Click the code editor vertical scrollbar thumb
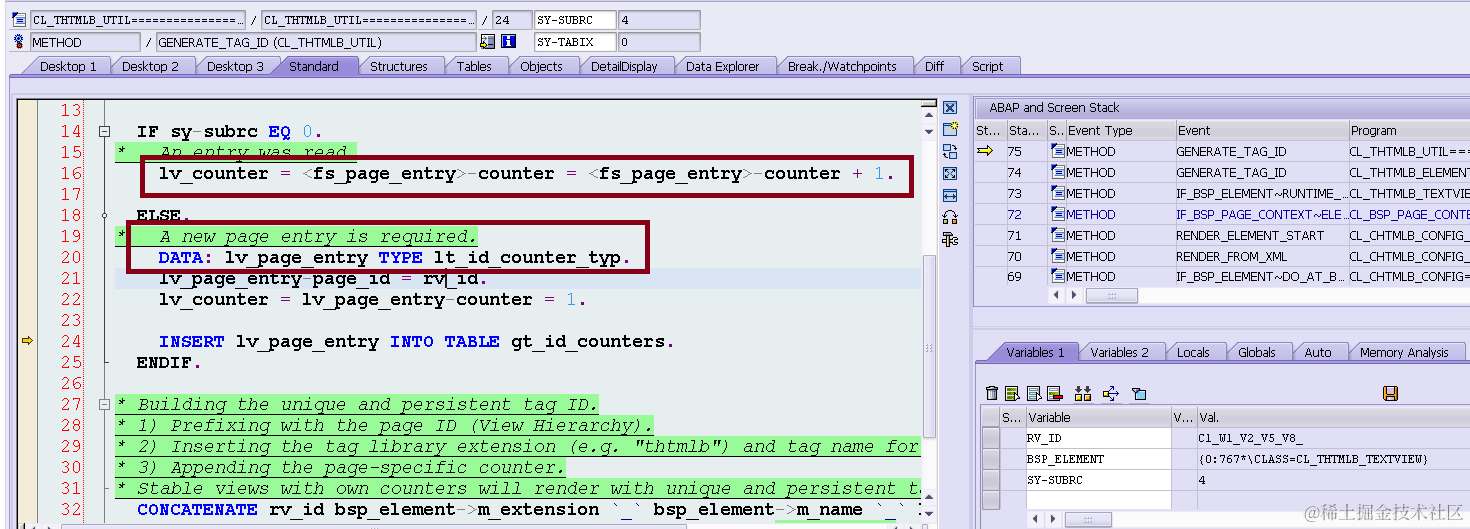Viewport: 1470px width, 529px height. click(x=929, y=345)
